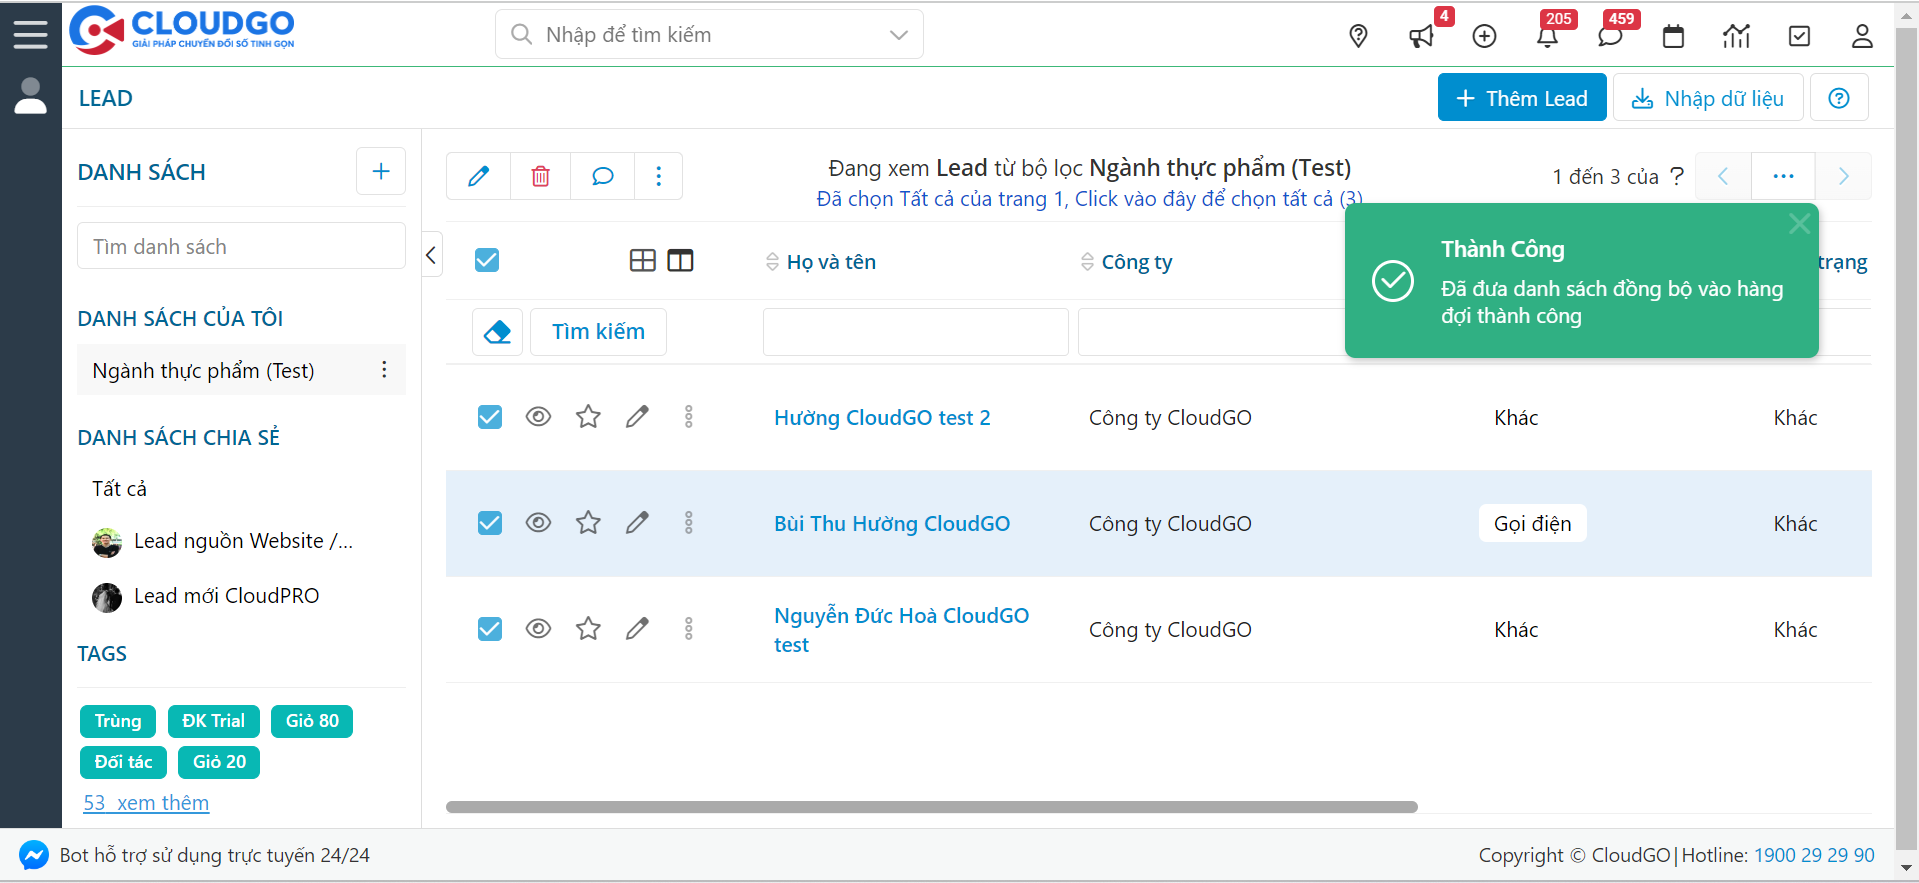Collapse the left list sidebar panel
The width and height of the screenshot is (1919, 883).
pyautogui.click(x=431, y=255)
